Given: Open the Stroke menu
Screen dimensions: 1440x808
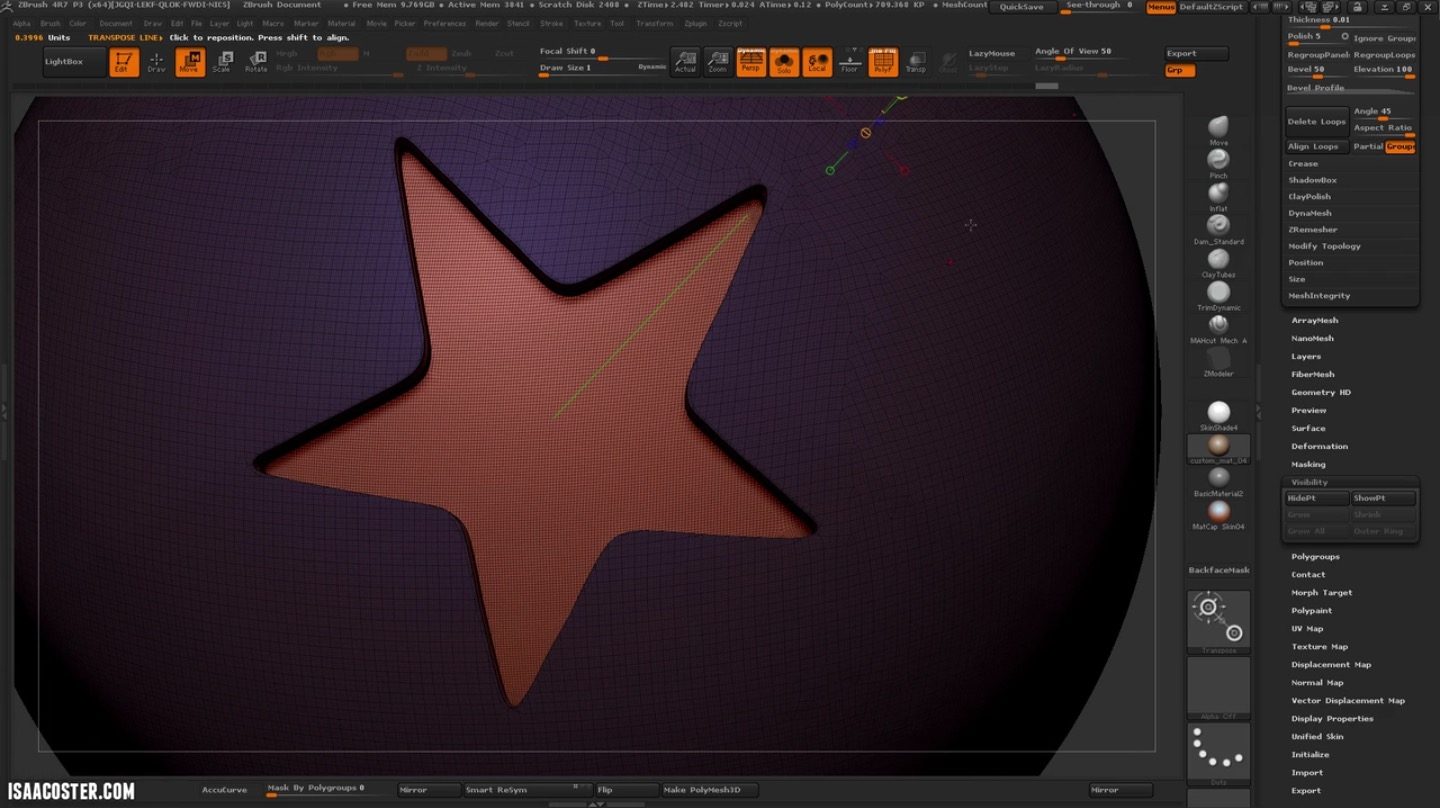Looking at the screenshot, I should click(551, 23).
